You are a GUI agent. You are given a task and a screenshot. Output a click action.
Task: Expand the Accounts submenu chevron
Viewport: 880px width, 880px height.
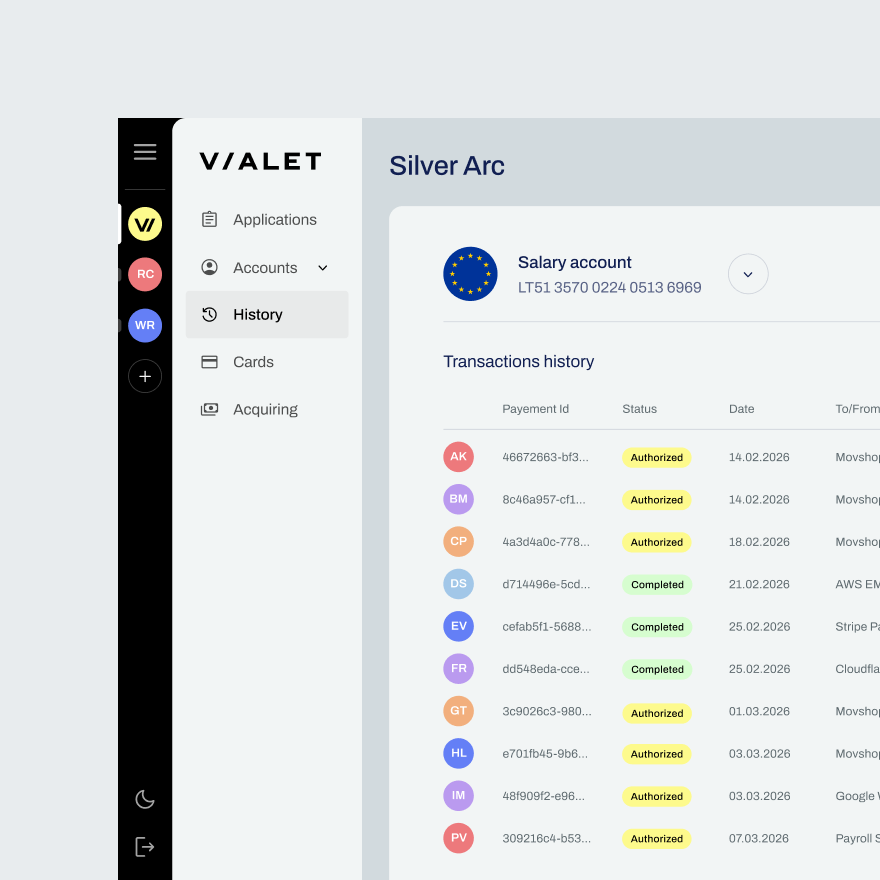point(323,268)
